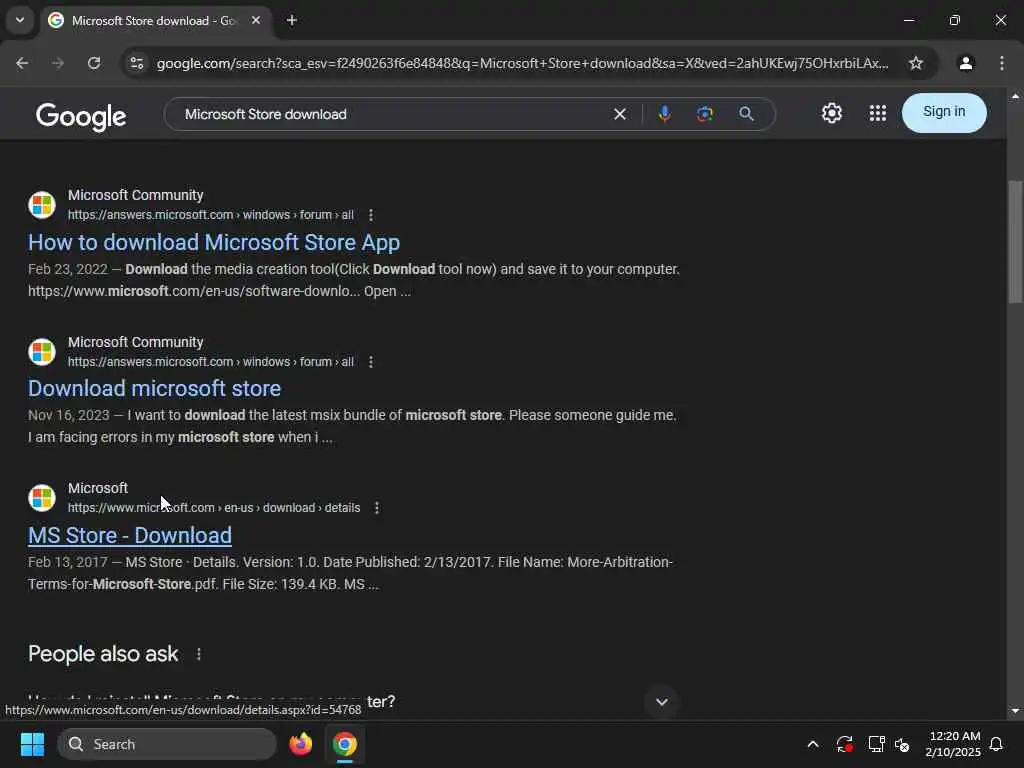
Task: Open 'MS Store - Download' result
Action: (x=130, y=536)
